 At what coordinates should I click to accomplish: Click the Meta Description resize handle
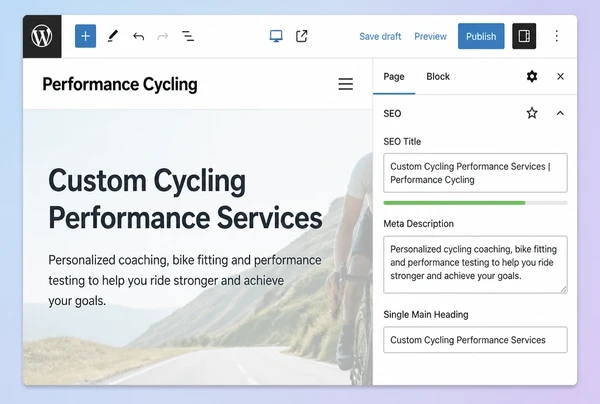563,289
